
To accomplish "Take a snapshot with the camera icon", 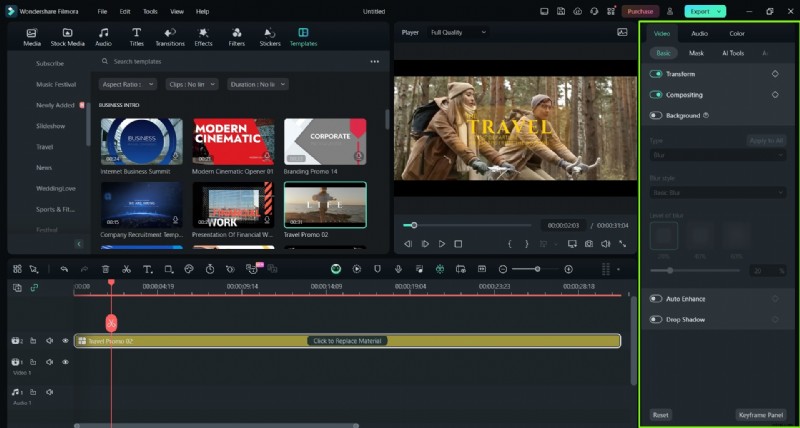I will point(589,244).
